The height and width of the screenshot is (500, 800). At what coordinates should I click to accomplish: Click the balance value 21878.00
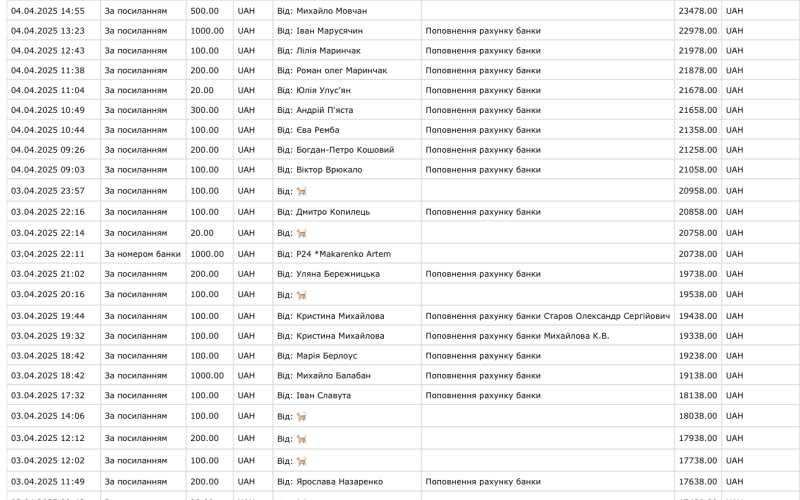697,70
